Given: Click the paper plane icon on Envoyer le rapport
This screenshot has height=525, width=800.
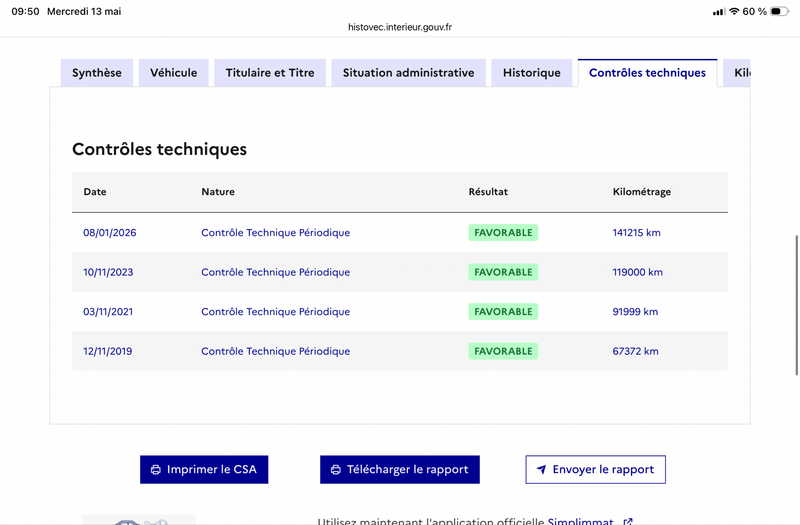Looking at the screenshot, I should pos(541,469).
